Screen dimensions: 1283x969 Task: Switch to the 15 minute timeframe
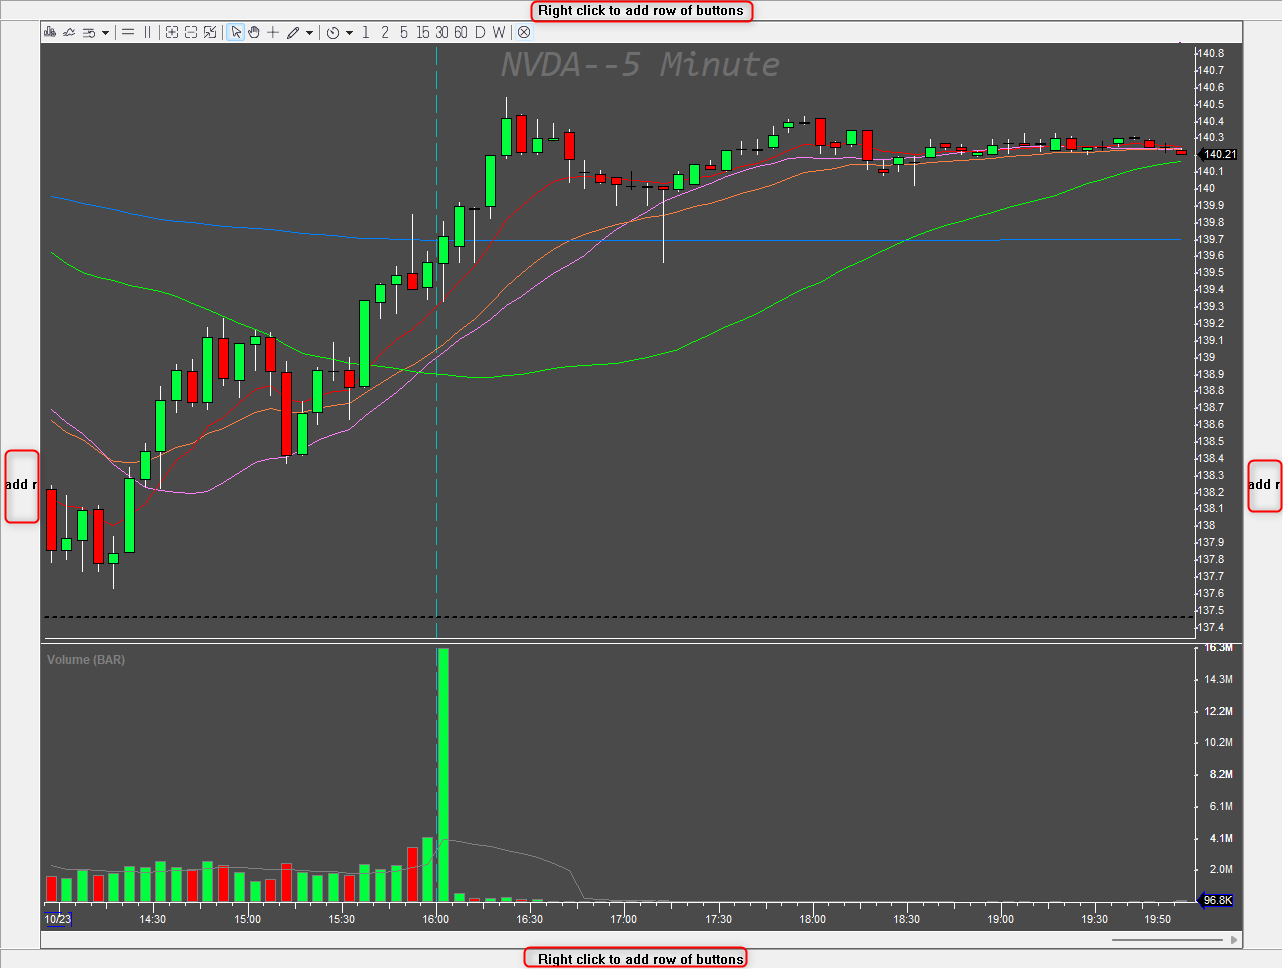[423, 32]
